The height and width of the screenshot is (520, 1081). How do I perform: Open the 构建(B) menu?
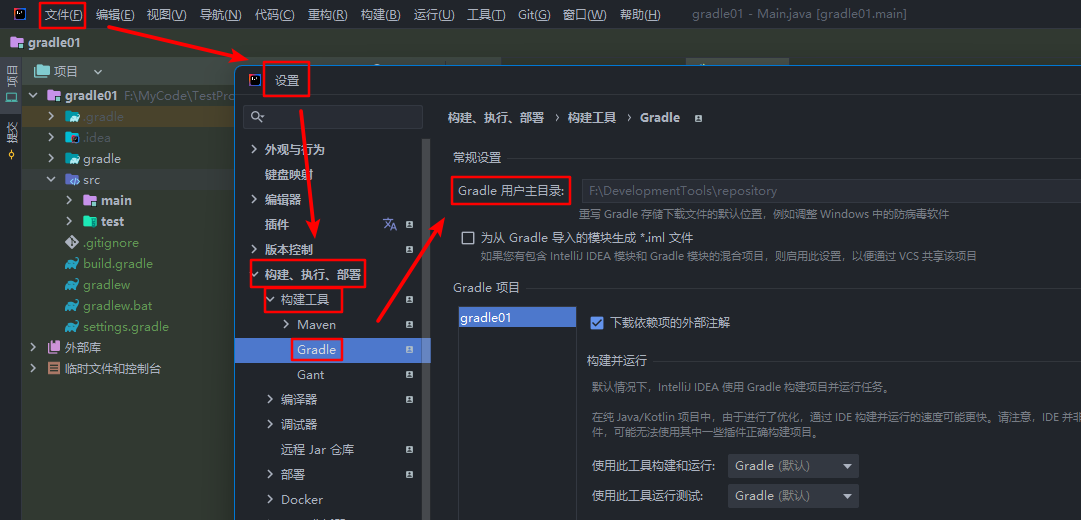[381, 14]
